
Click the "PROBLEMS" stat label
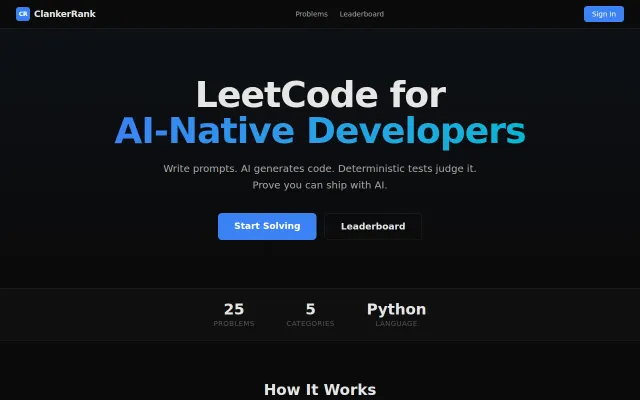point(234,323)
